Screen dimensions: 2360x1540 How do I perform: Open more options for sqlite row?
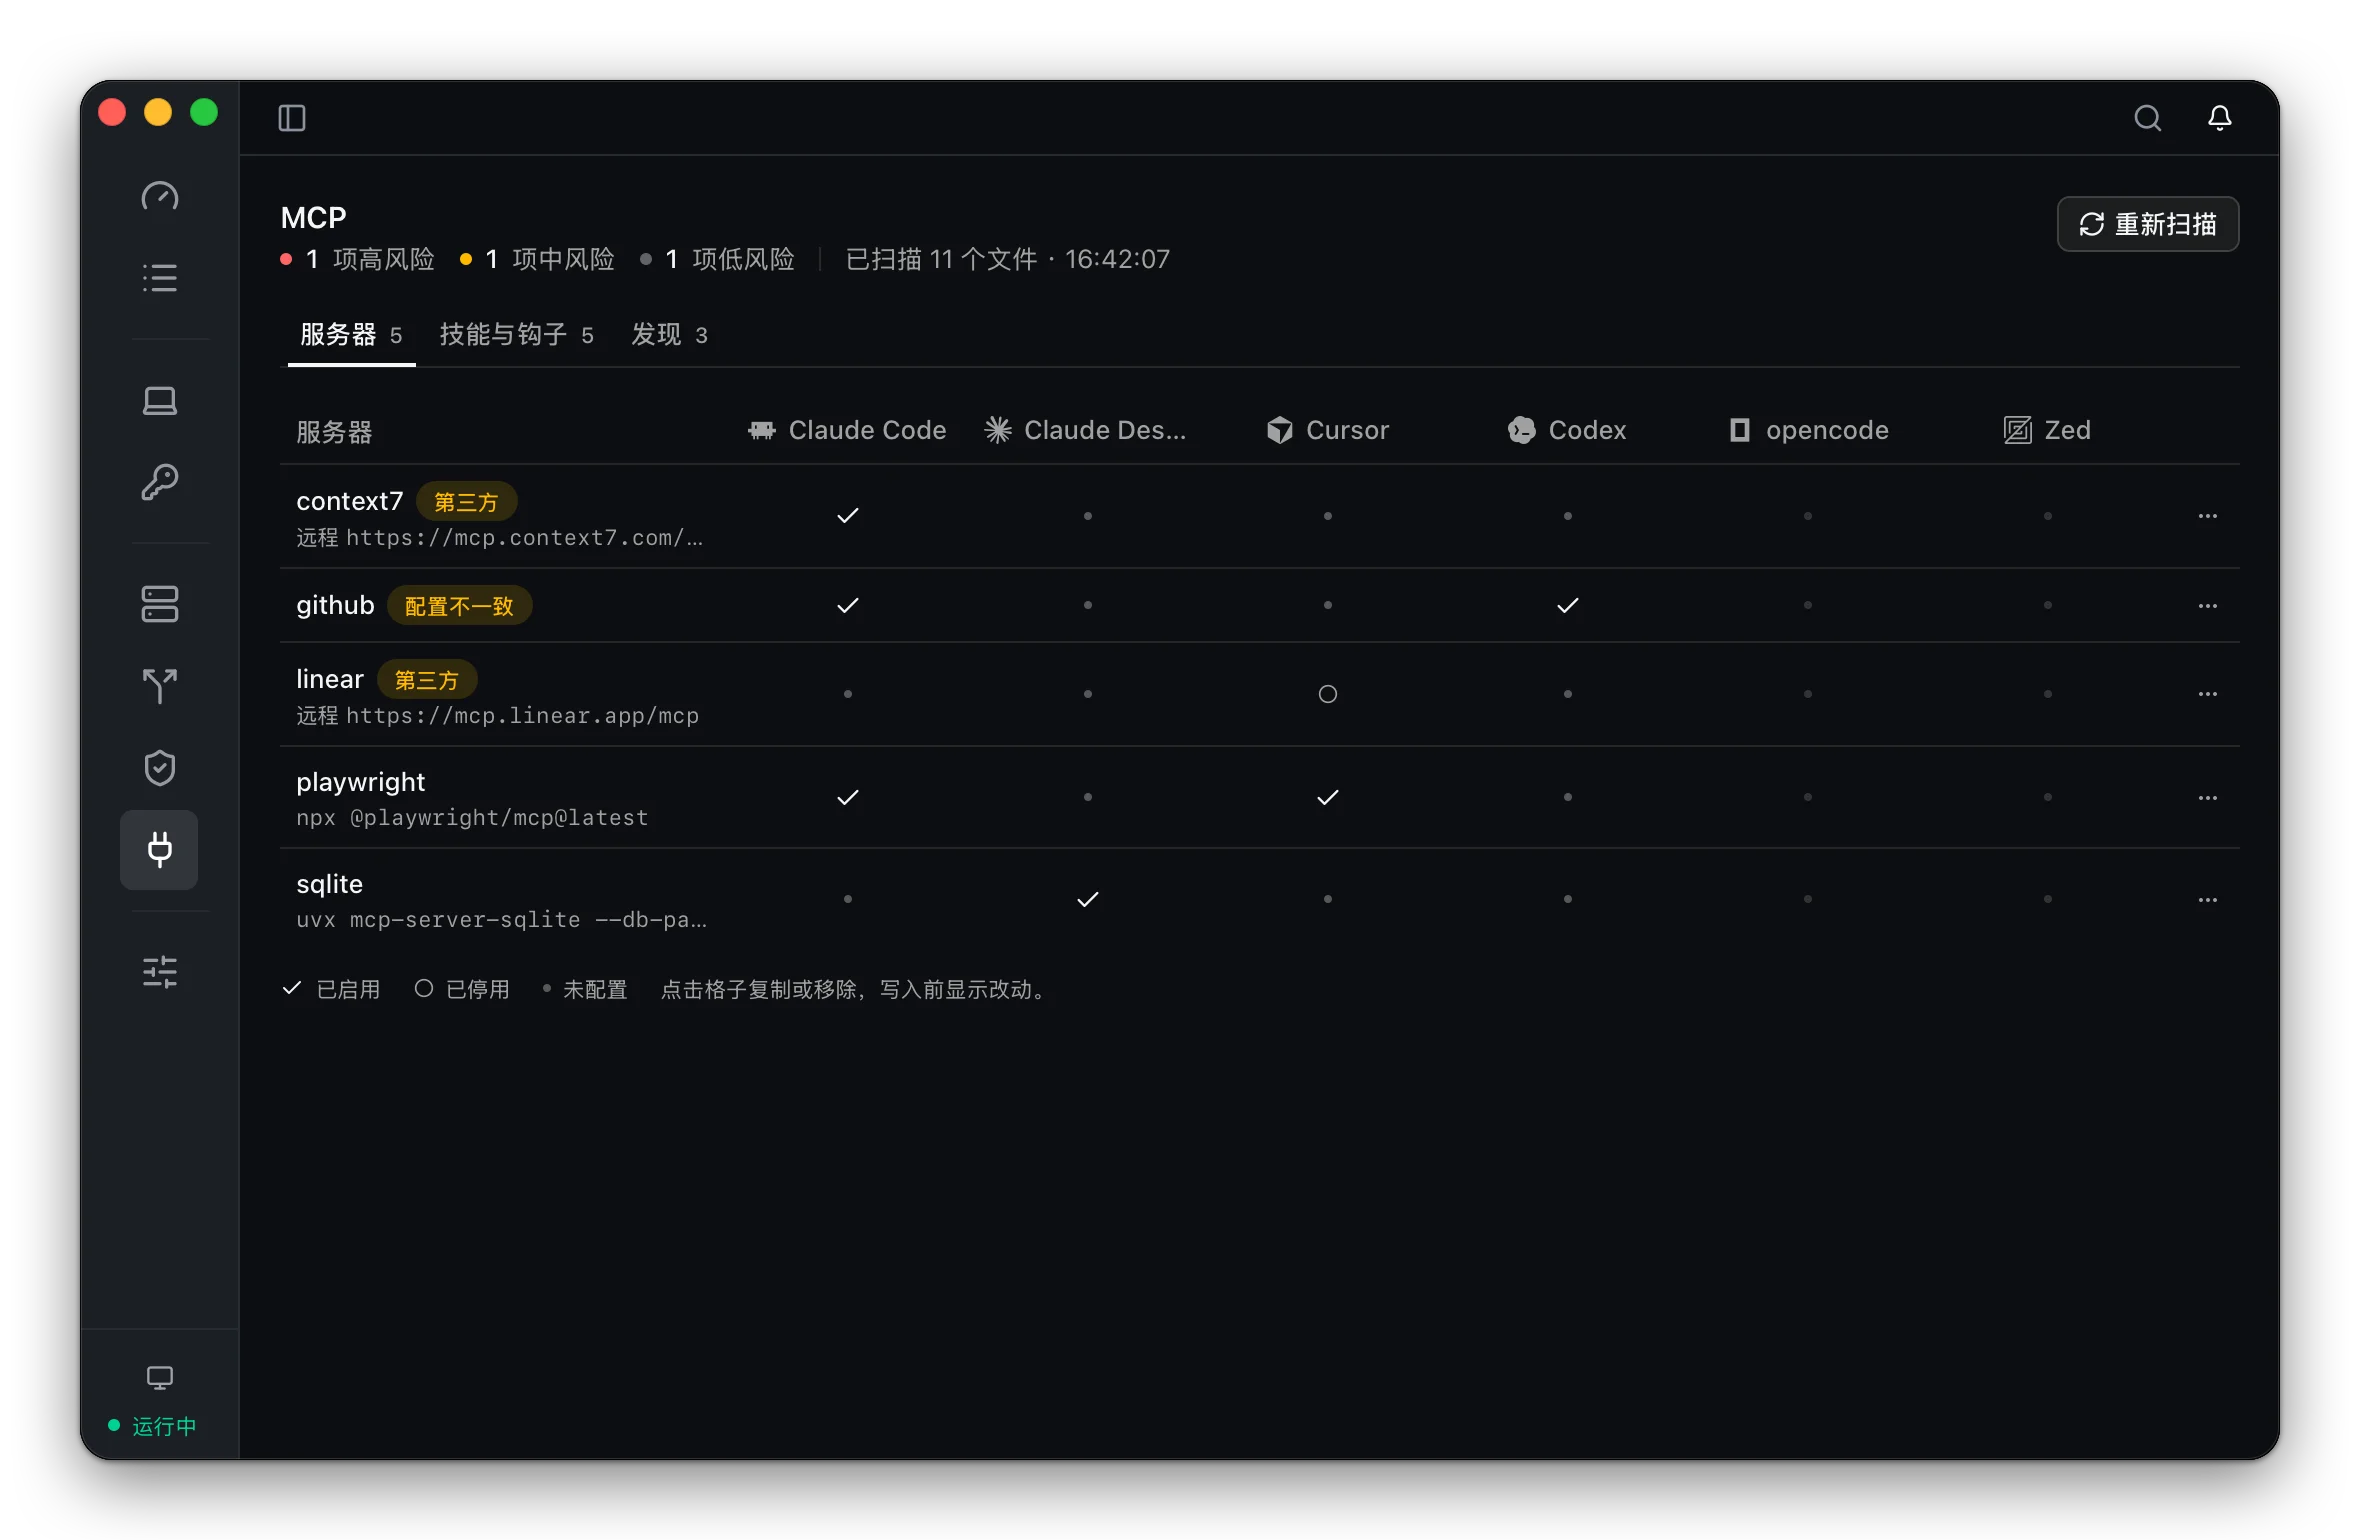2208,899
